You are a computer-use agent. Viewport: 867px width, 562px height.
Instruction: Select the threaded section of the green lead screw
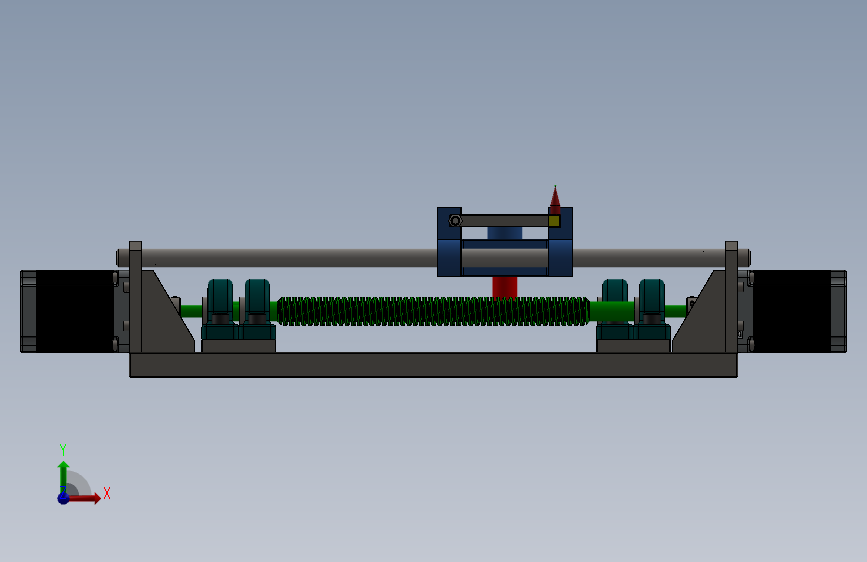coord(434,311)
